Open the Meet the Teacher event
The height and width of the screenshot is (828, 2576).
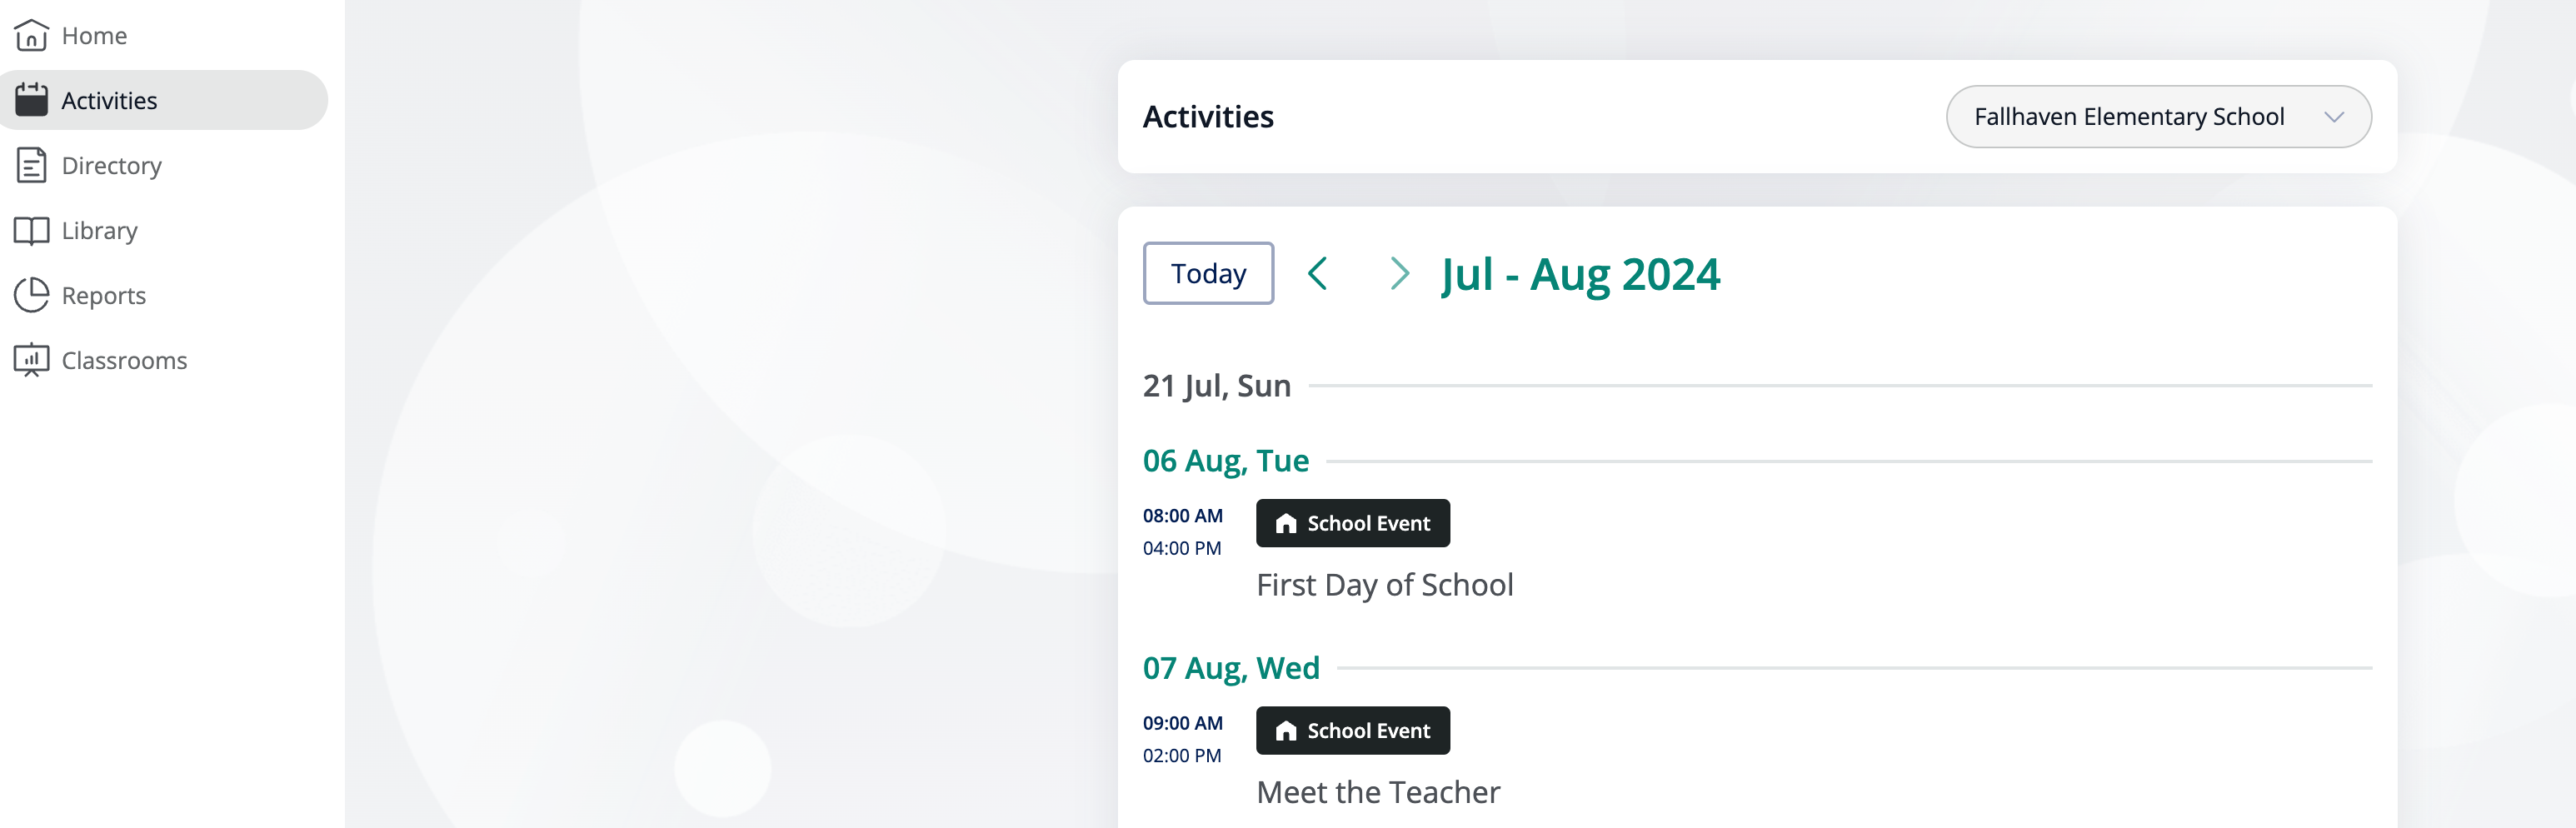(1378, 793)
